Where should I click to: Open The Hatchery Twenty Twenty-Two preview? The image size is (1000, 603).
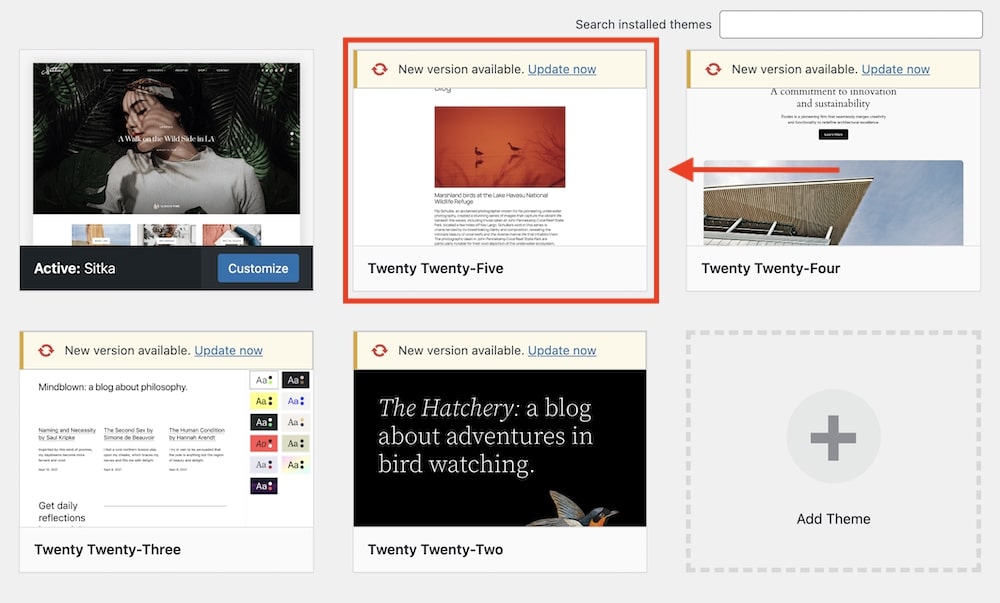click(500, 447)
